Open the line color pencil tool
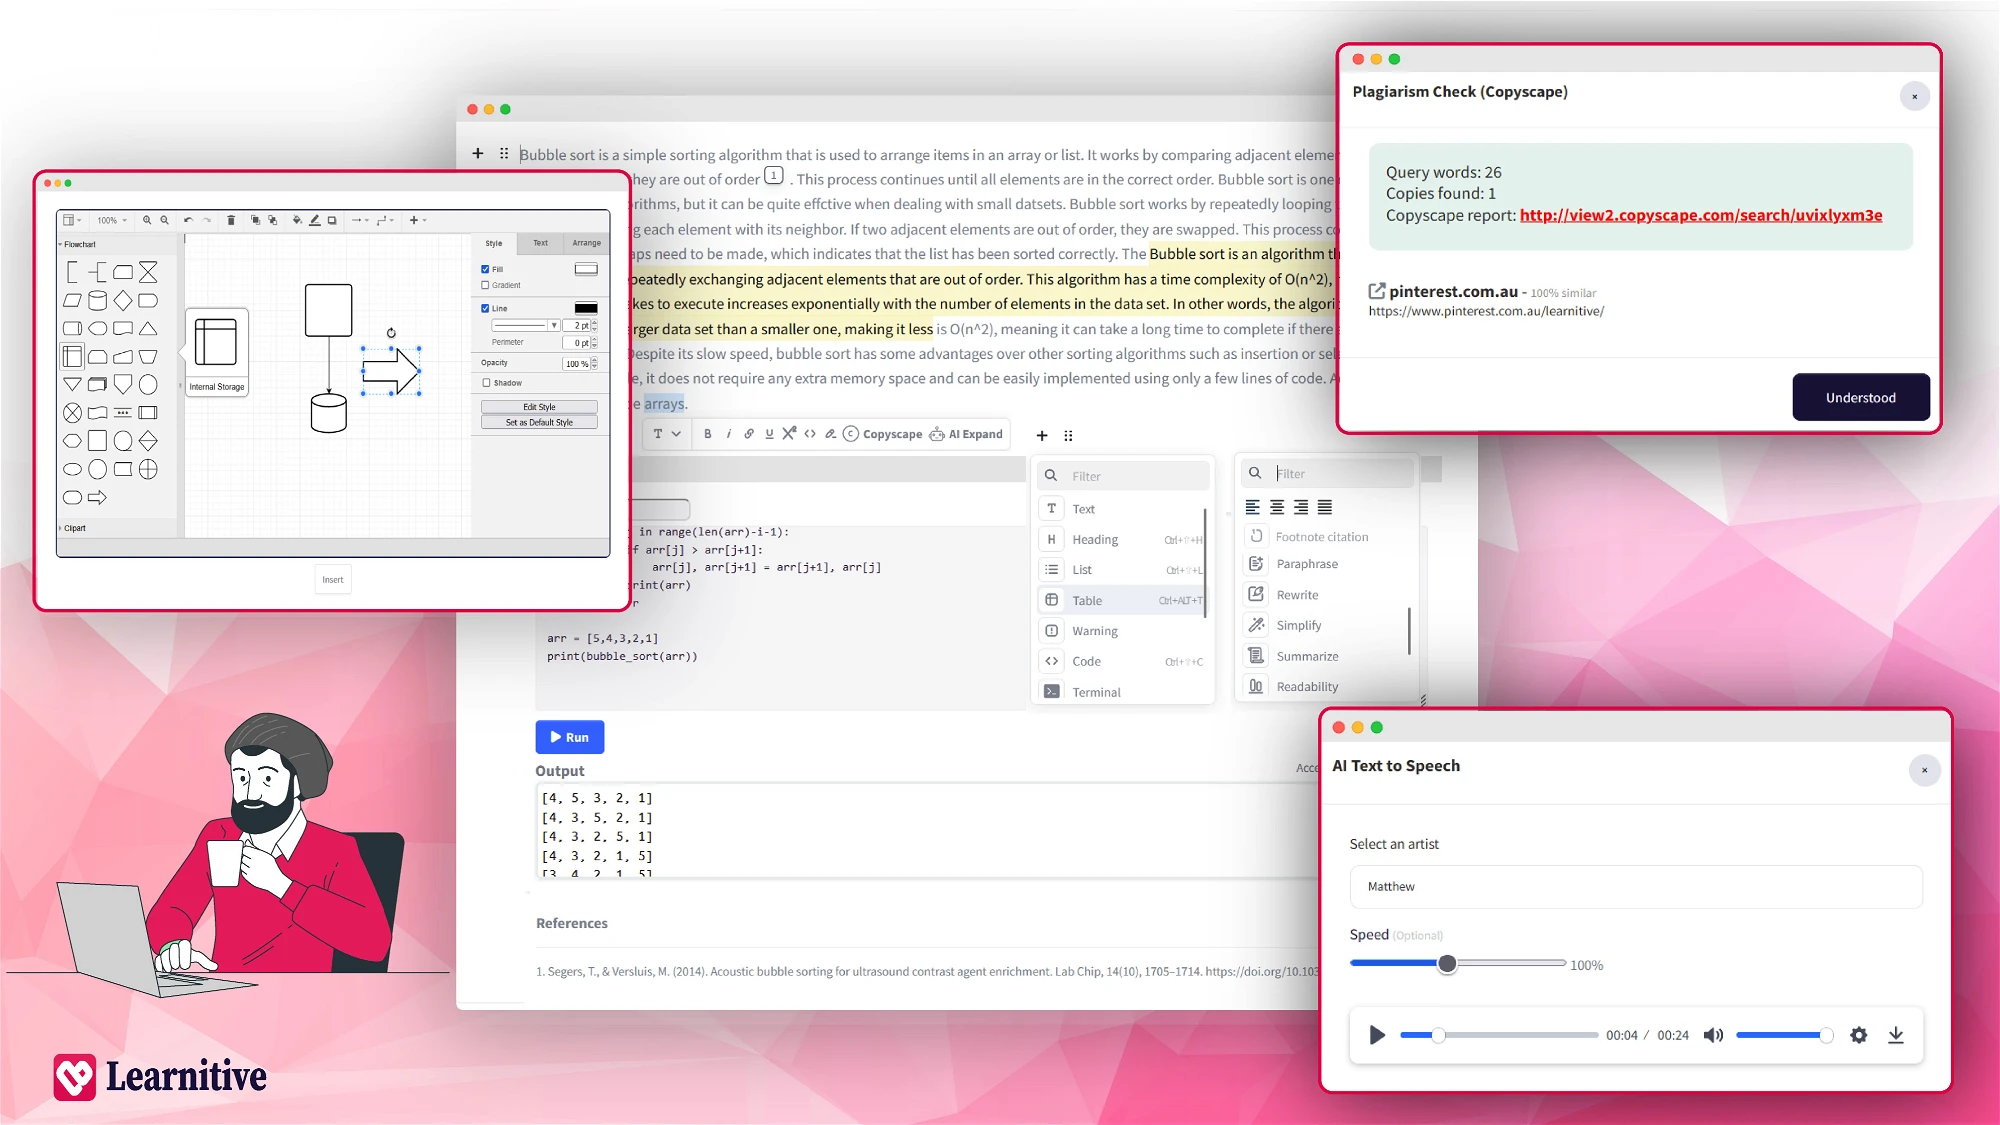This screenshot has width=2000, height=1125. (315, 220)
